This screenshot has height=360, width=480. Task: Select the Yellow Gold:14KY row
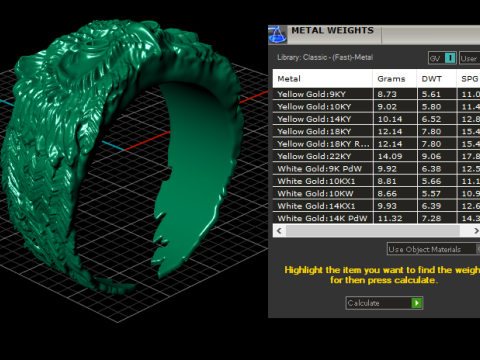pyautogui.click(x=376, y=119)
